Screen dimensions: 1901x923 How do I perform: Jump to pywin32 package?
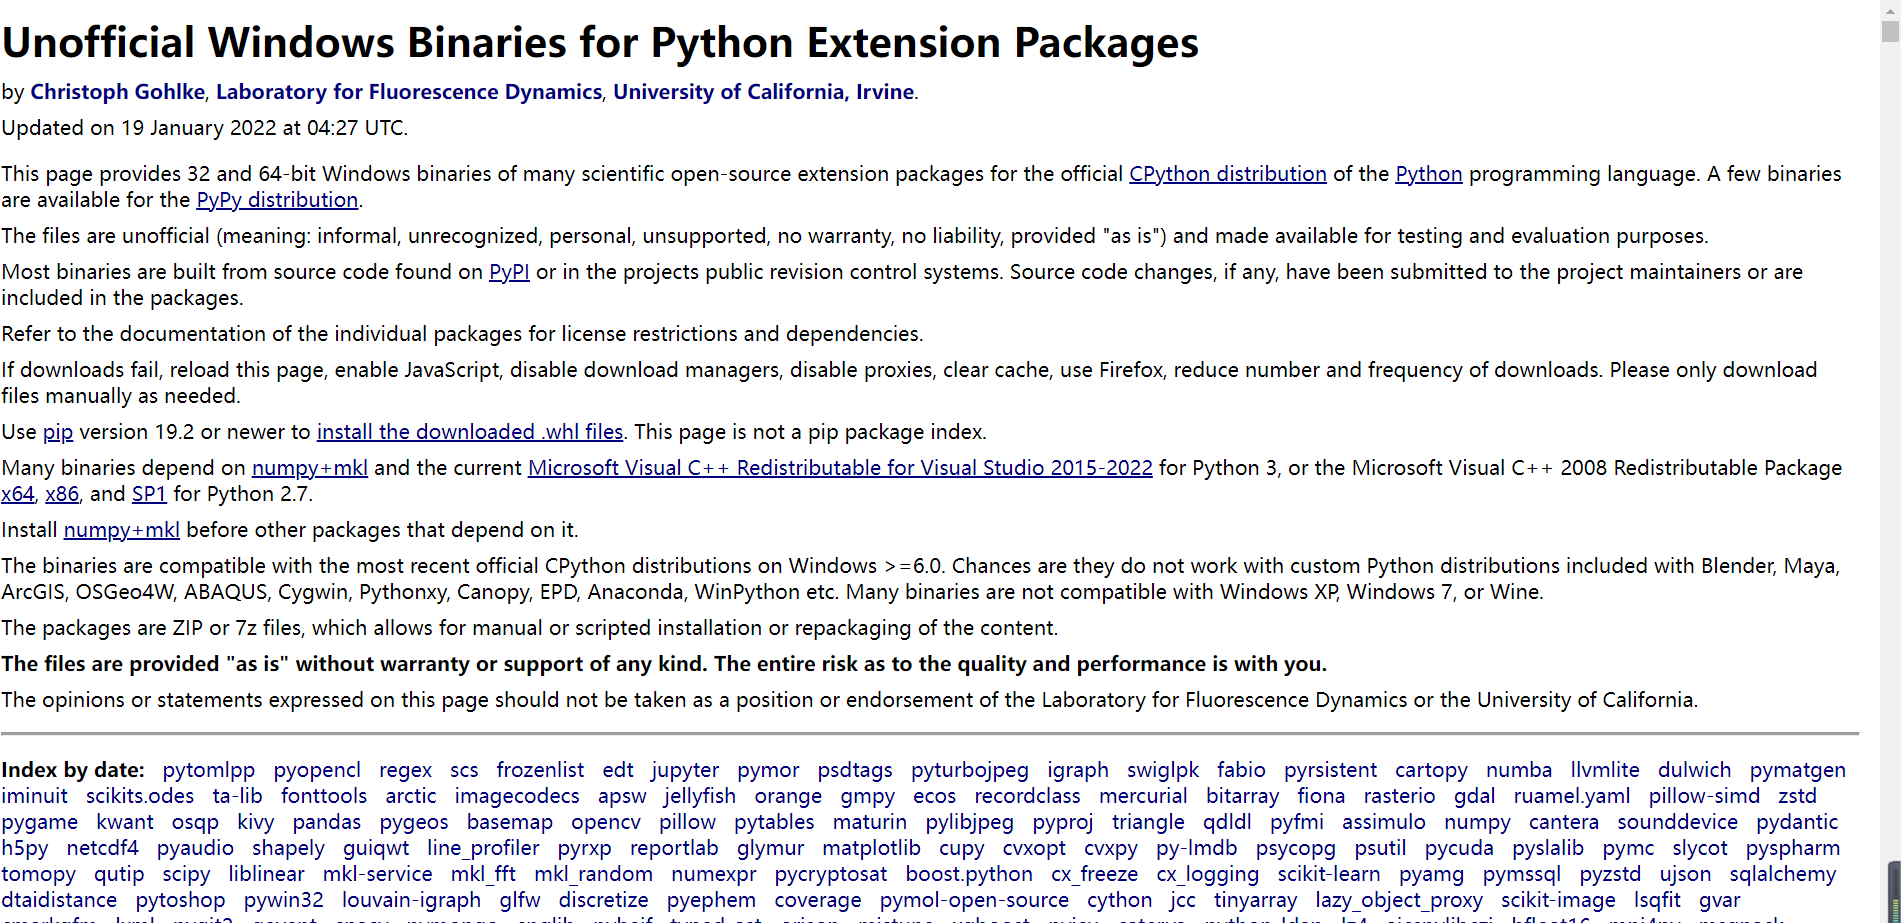click(x=284, y=900)
